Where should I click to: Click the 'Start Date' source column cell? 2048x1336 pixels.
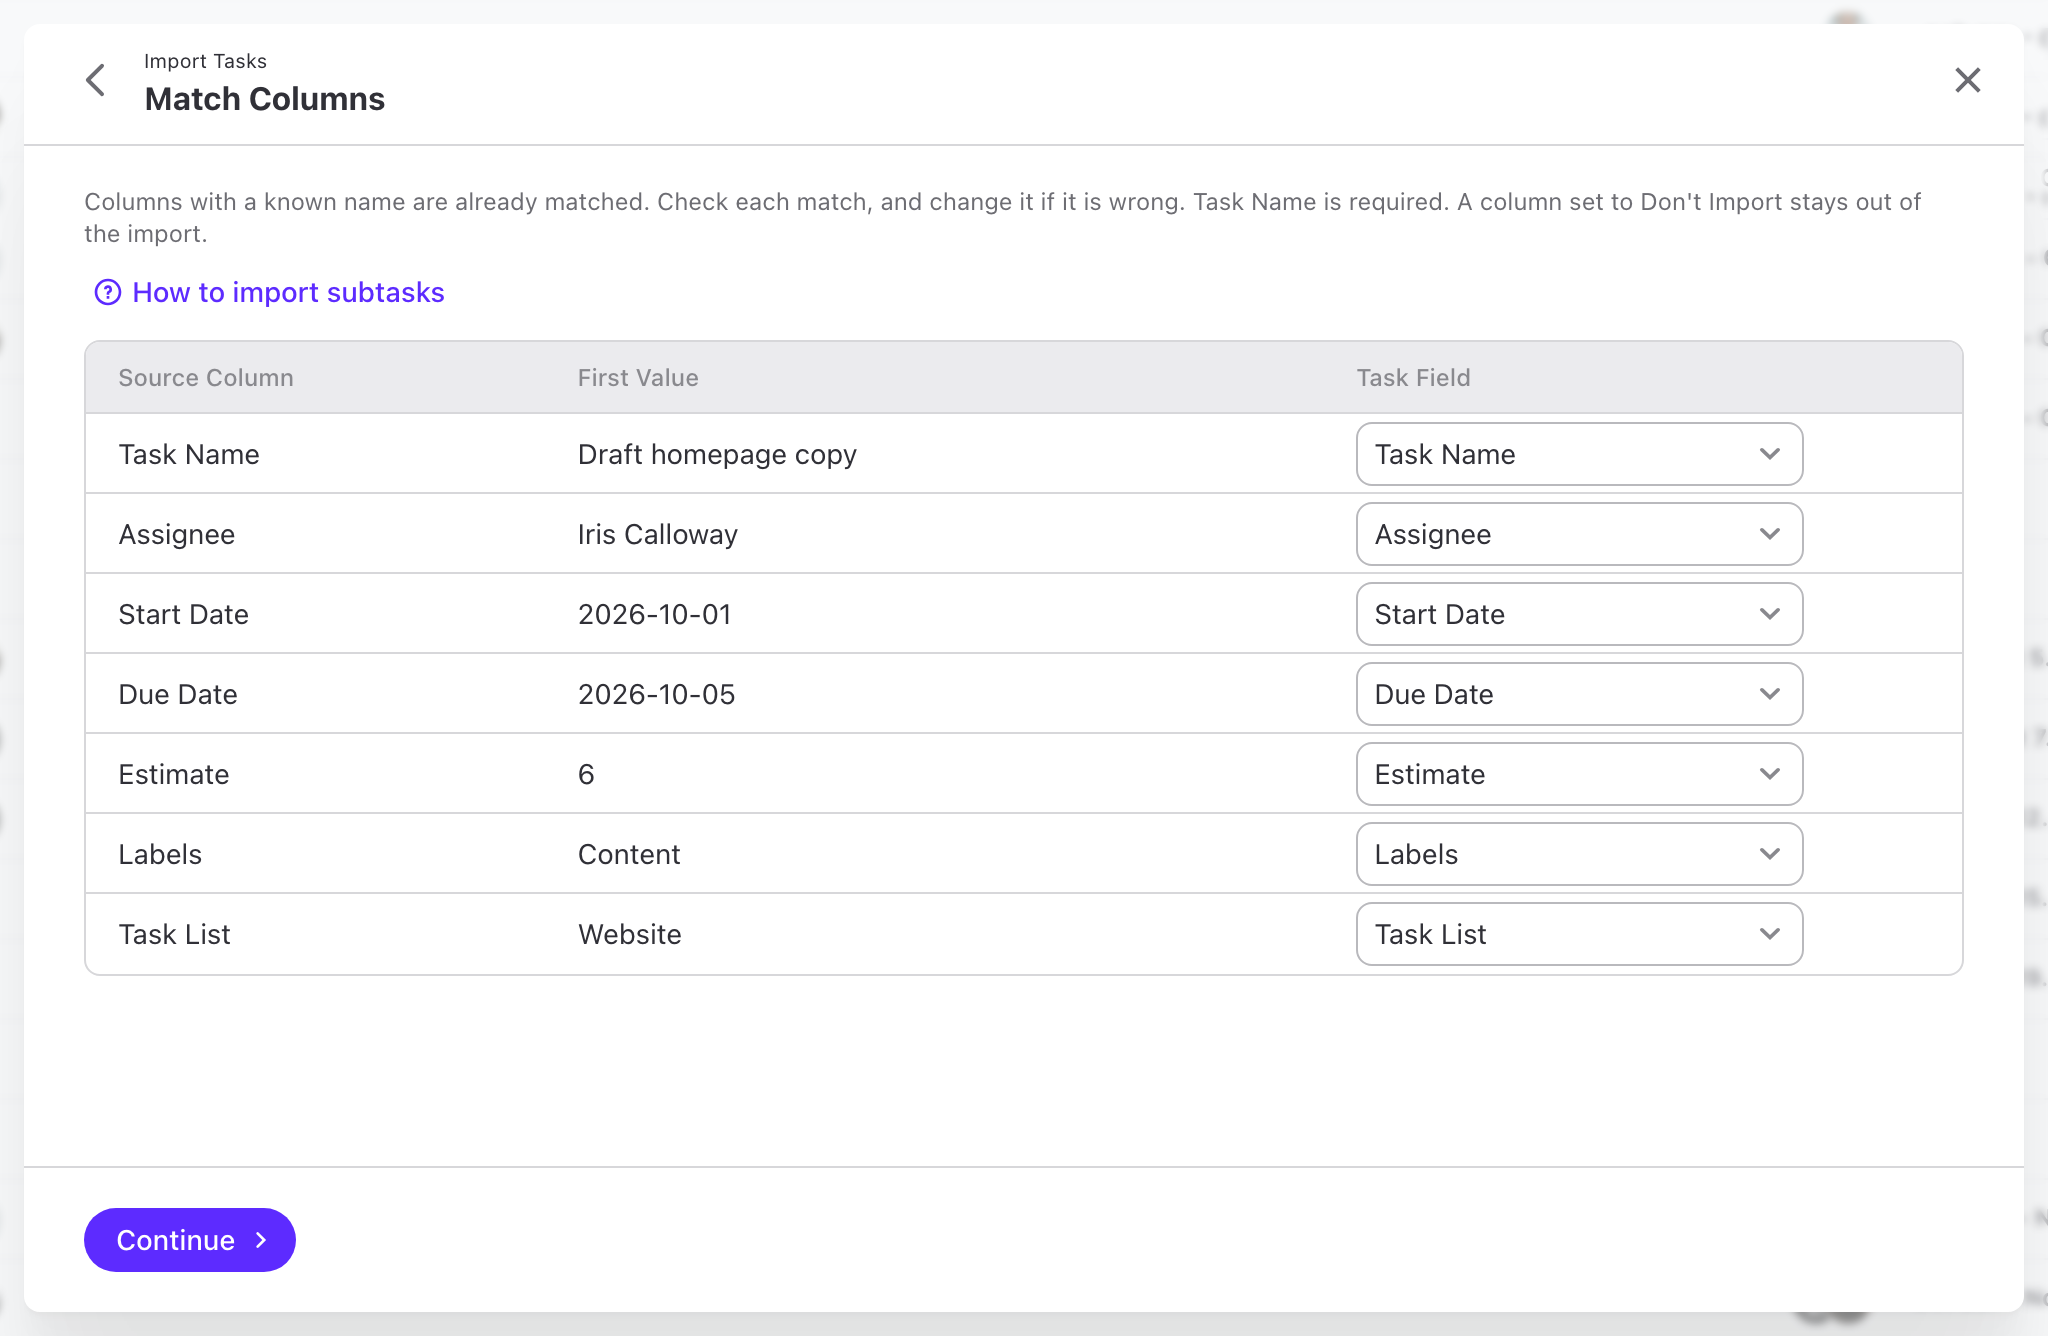(184, 614)
